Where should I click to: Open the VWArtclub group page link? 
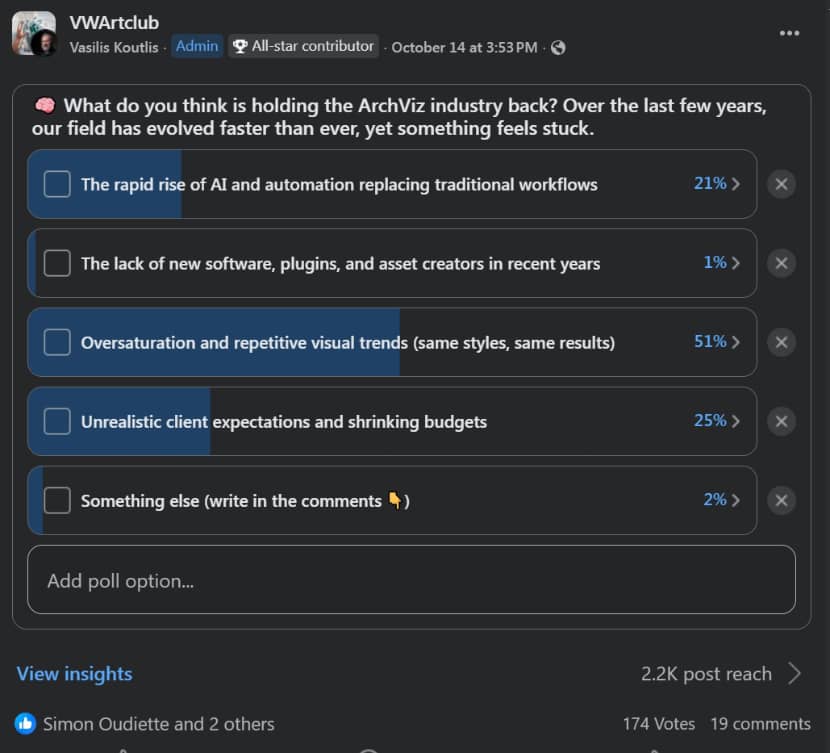point(114,22)
